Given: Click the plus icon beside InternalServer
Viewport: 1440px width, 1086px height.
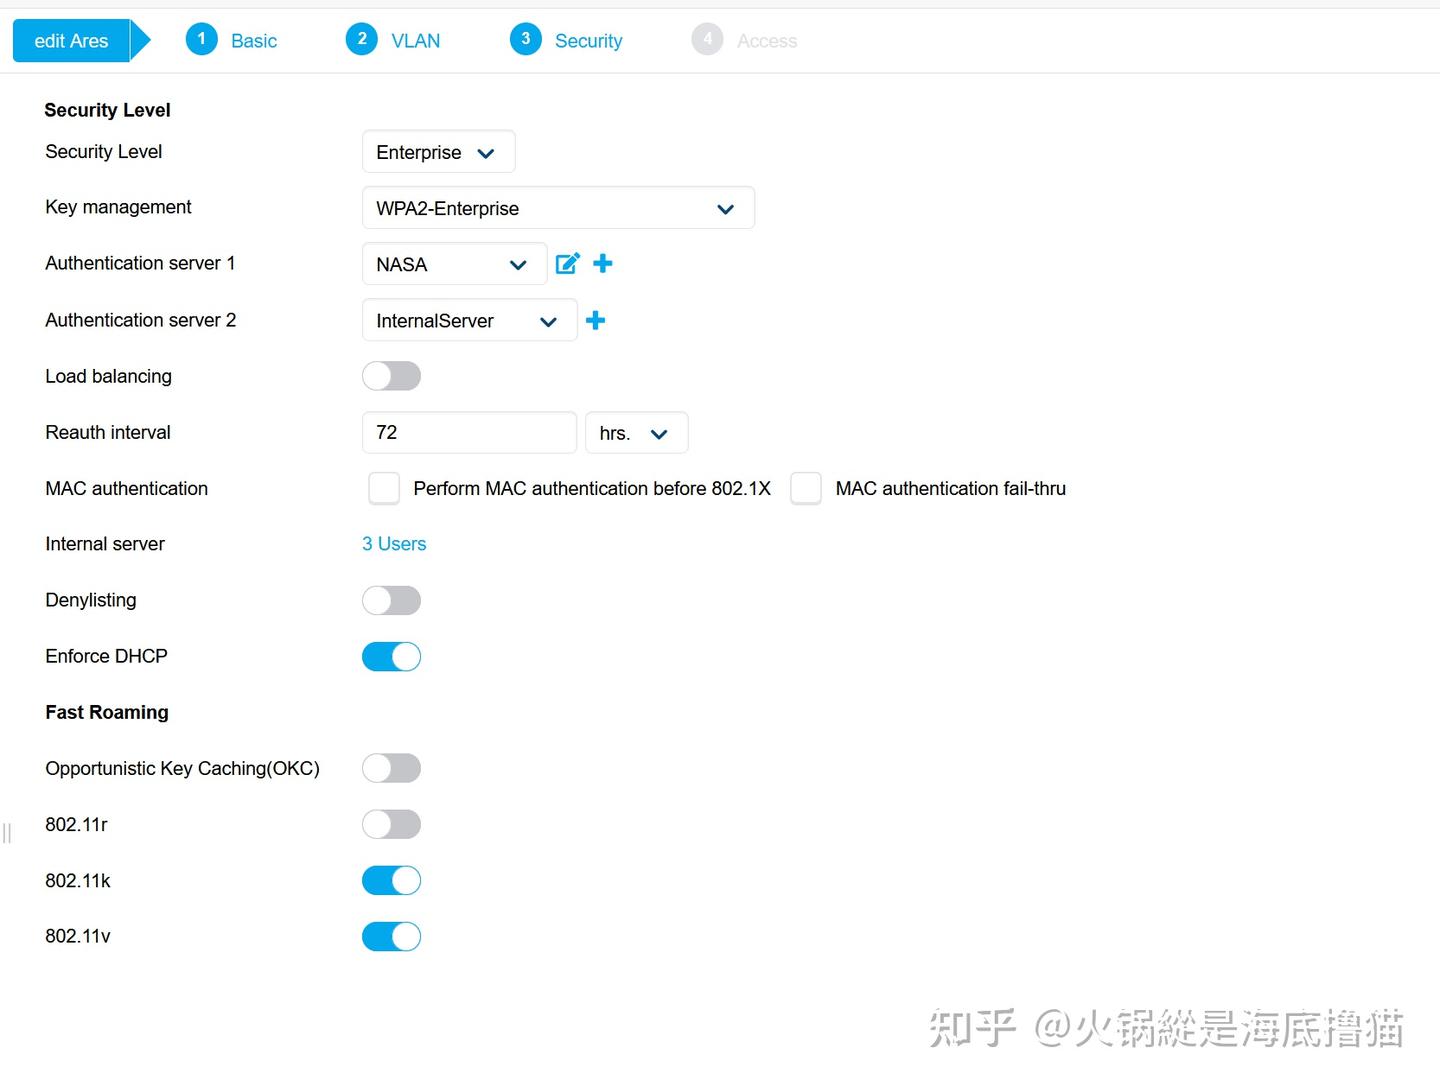Looking at the screenshot, I should tap(596, 320).
